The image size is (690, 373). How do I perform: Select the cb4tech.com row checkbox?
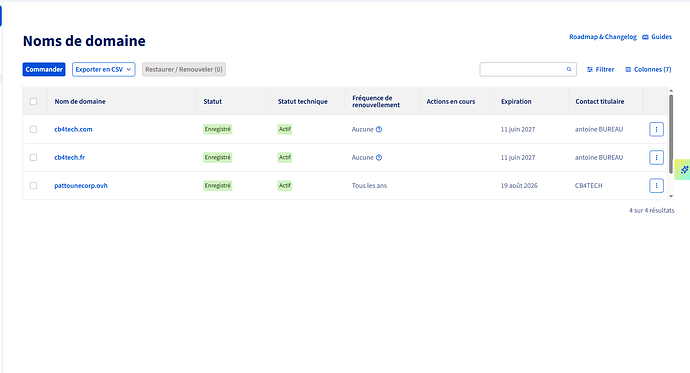(33, 129)
